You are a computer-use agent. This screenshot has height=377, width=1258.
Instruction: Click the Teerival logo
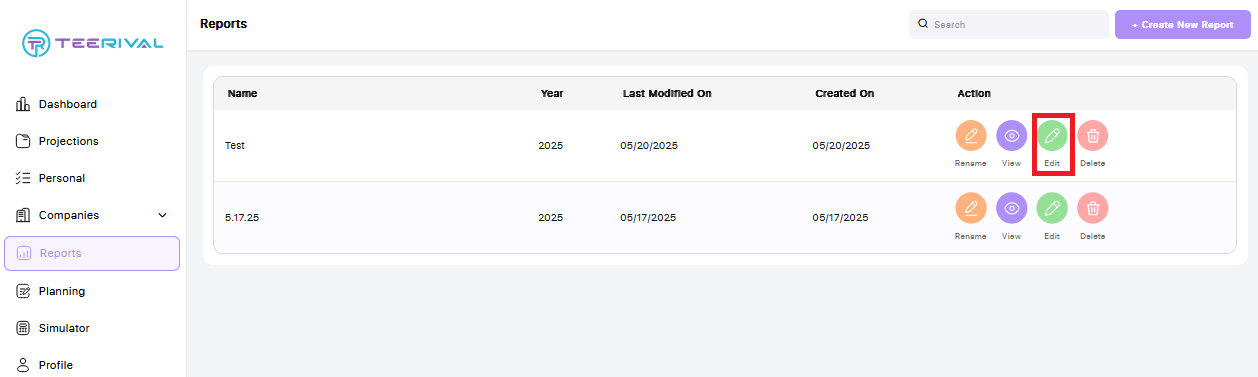click(x=92, y=43)
